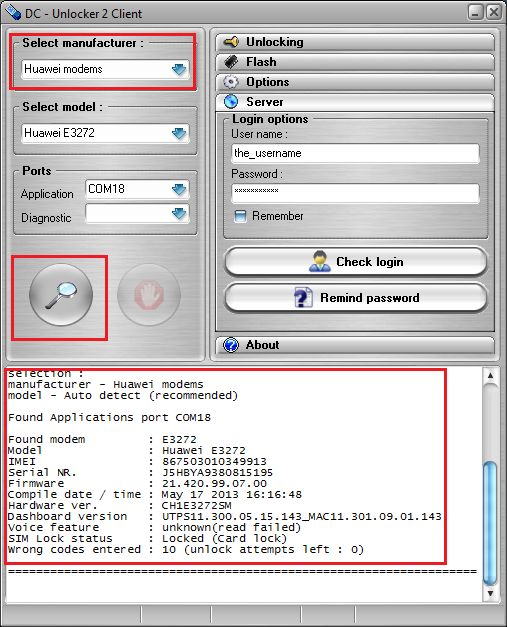The image size is (507, 627).
Task: Click the Check login button
Action: [x=356, y=262]
